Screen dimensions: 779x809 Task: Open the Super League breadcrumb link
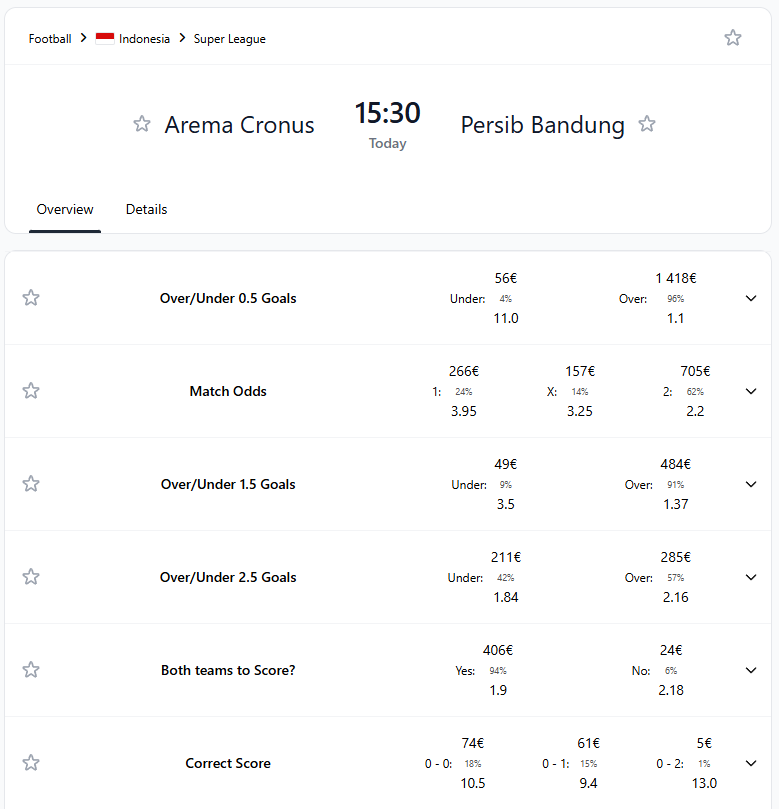click(x=230, y=39)
